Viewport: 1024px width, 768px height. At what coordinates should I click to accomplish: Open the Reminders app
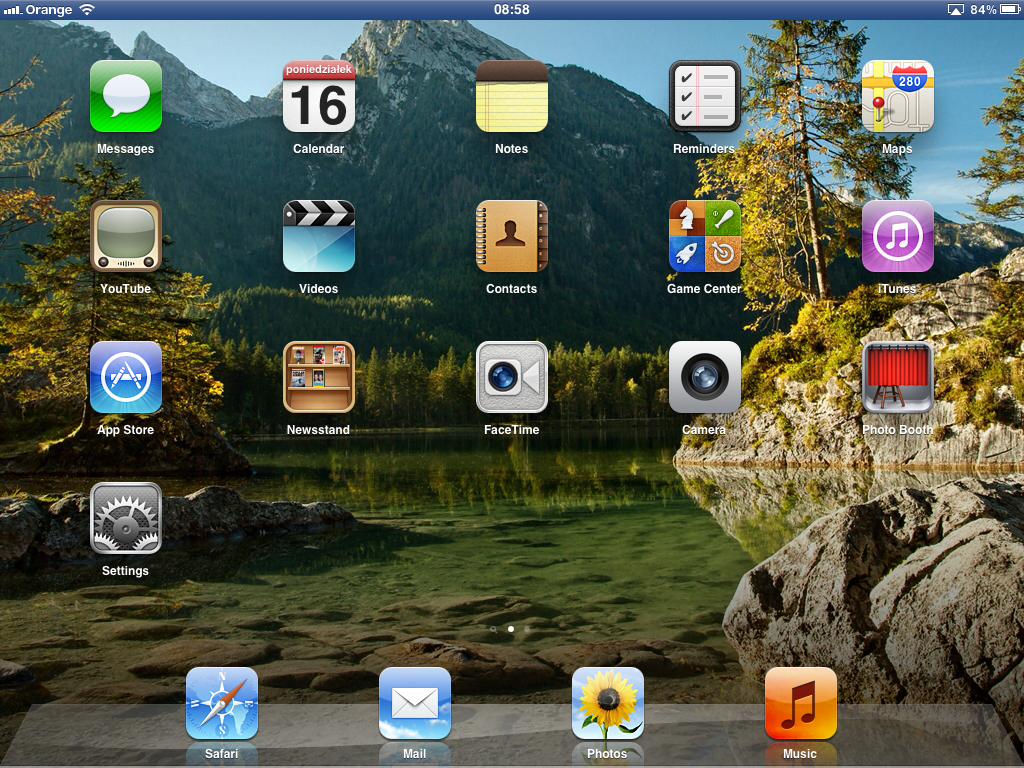click(x=705, y=97)
